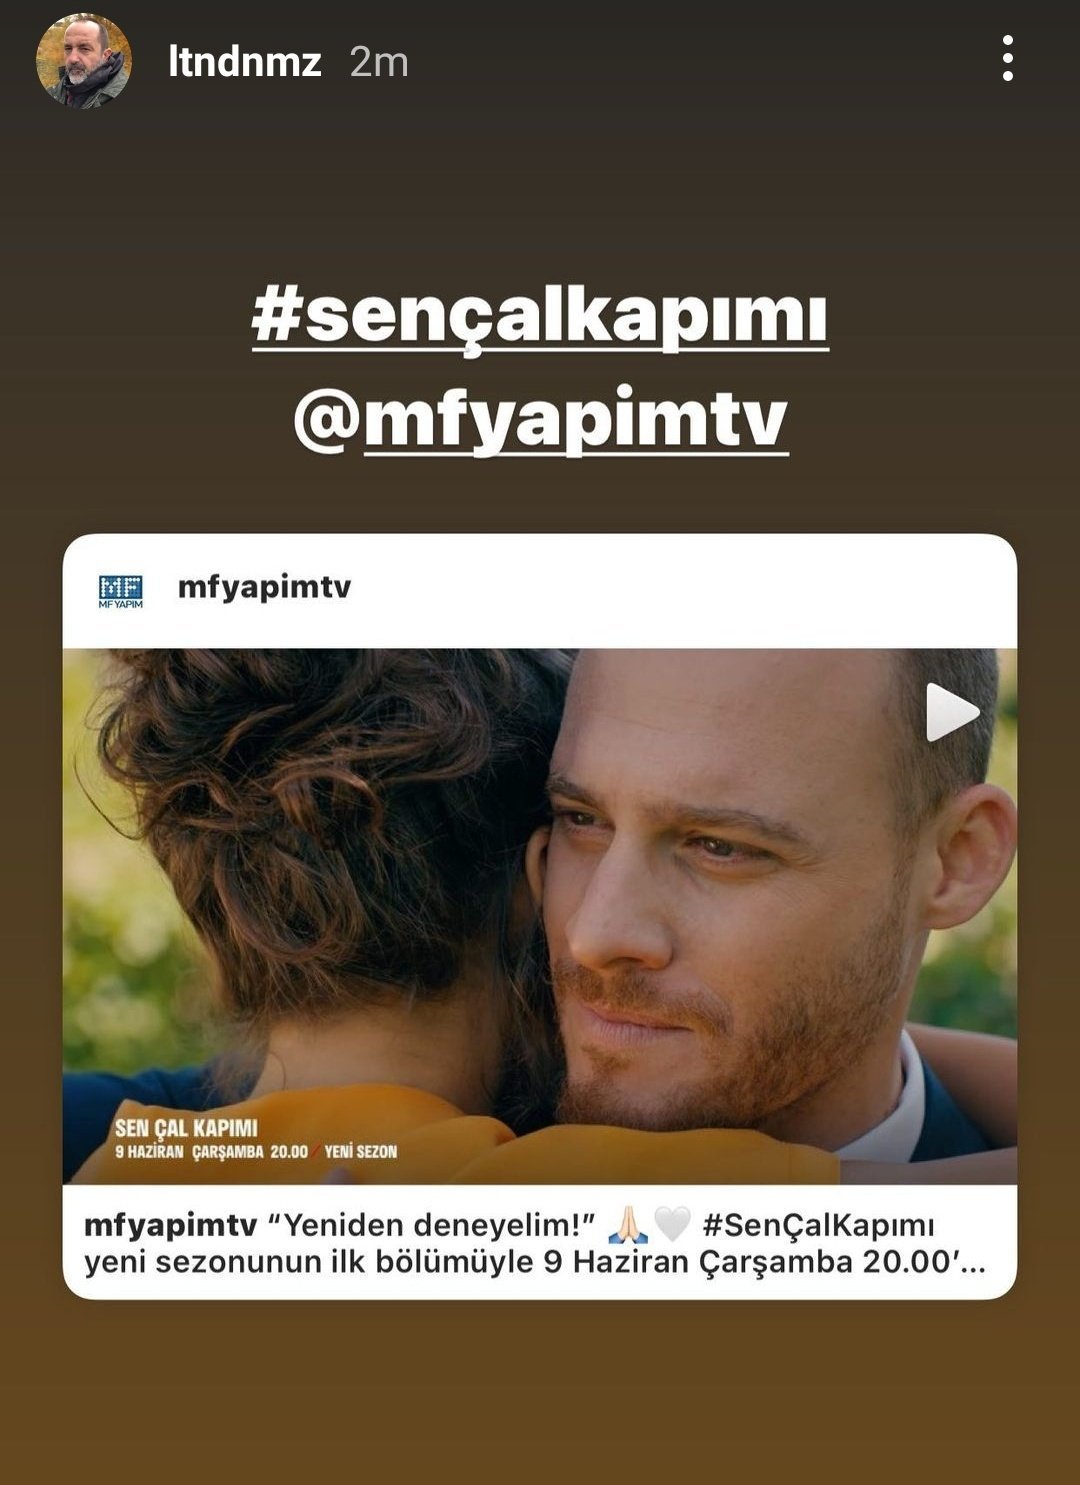
Task: Click the 9 HAZİRAN ÇARŞAMBA 20.00 overlay
Action: point(211,1152)
